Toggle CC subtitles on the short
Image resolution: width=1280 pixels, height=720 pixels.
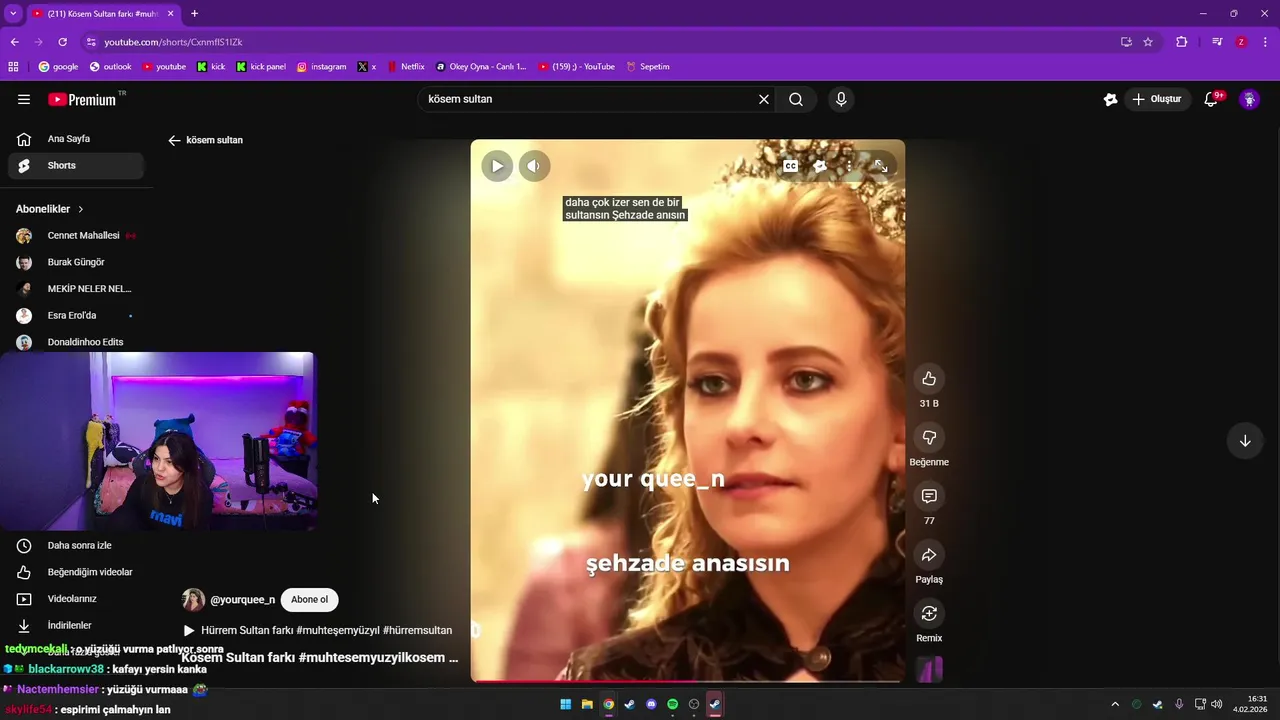(x=790, y=166)
